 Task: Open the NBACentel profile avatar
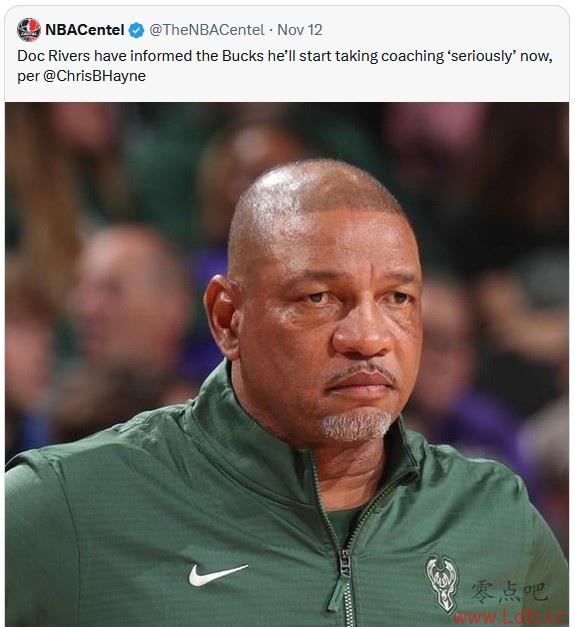click(29, 30)
